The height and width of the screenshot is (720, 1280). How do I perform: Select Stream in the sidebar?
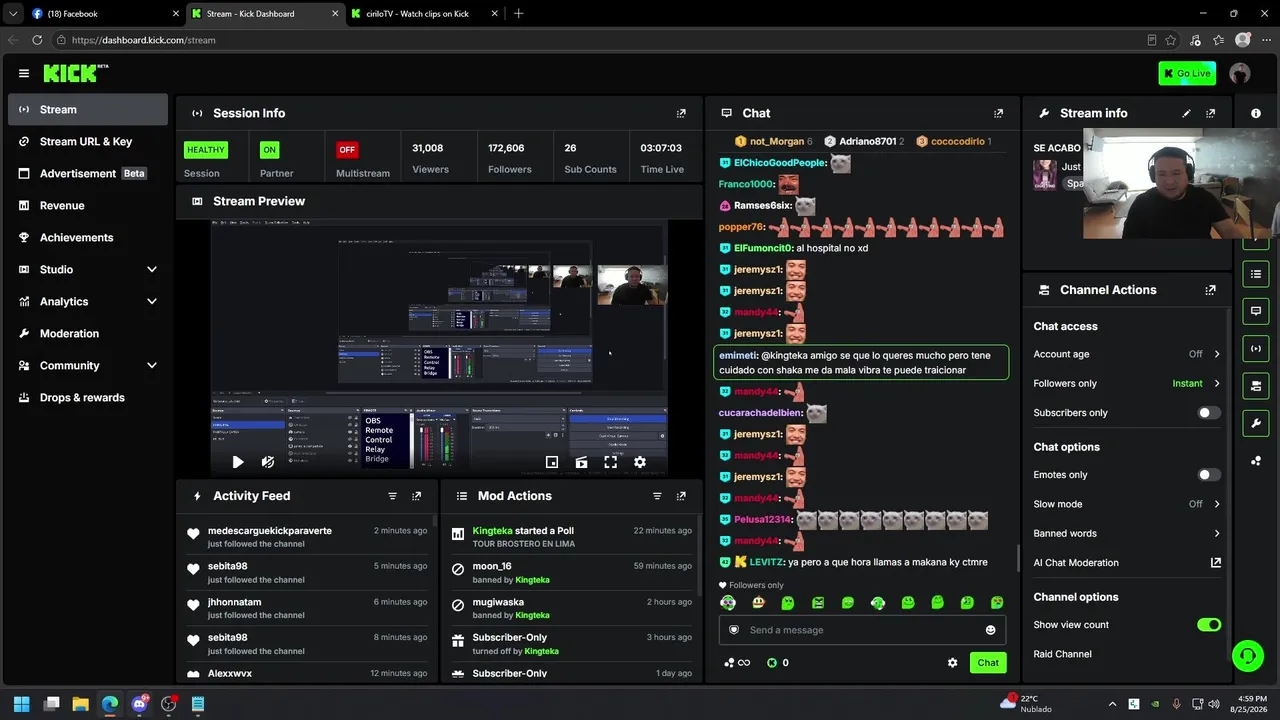click(88, 110)
